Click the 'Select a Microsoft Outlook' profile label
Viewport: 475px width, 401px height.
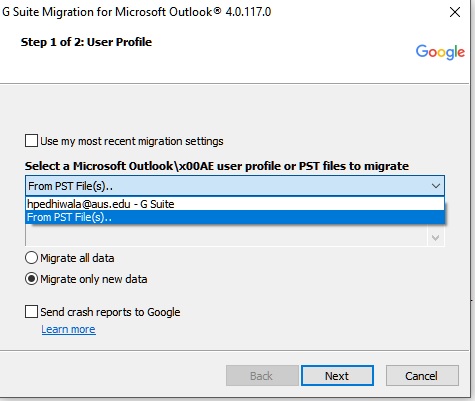pyautogui.click(x=217, y=166)
